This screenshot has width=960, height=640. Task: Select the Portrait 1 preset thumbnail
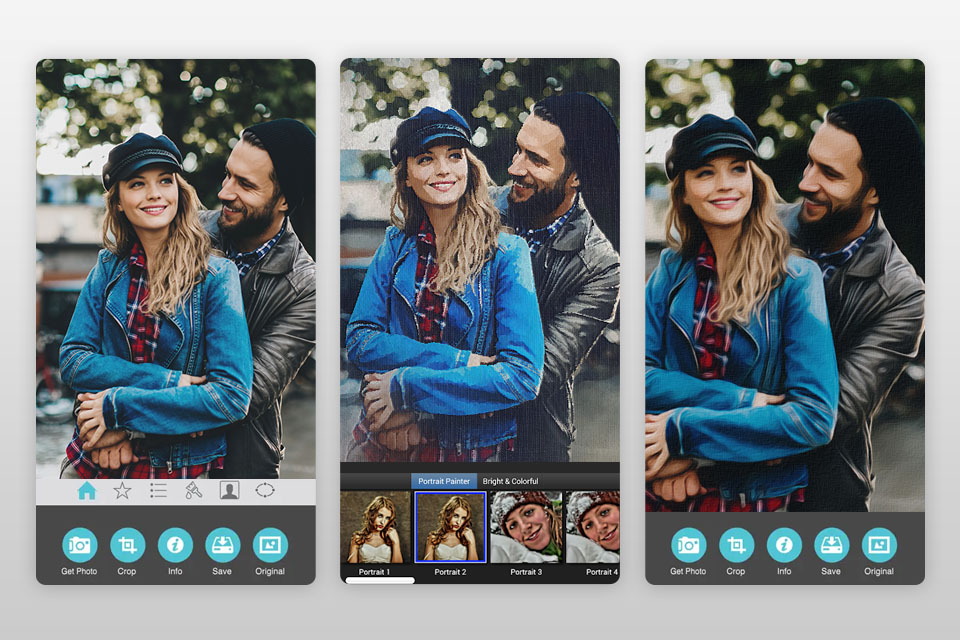tap(375, 527)
